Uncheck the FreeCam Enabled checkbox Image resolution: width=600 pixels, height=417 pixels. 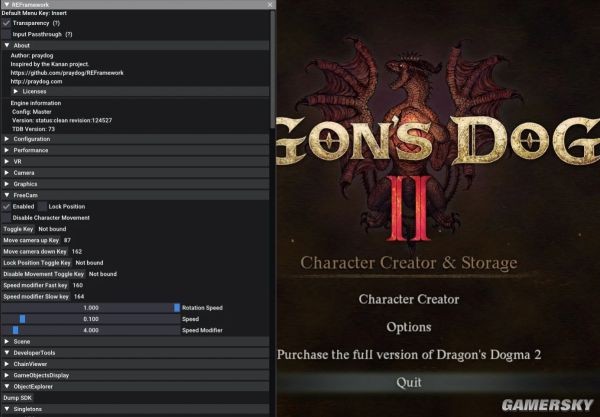[6, 207]
